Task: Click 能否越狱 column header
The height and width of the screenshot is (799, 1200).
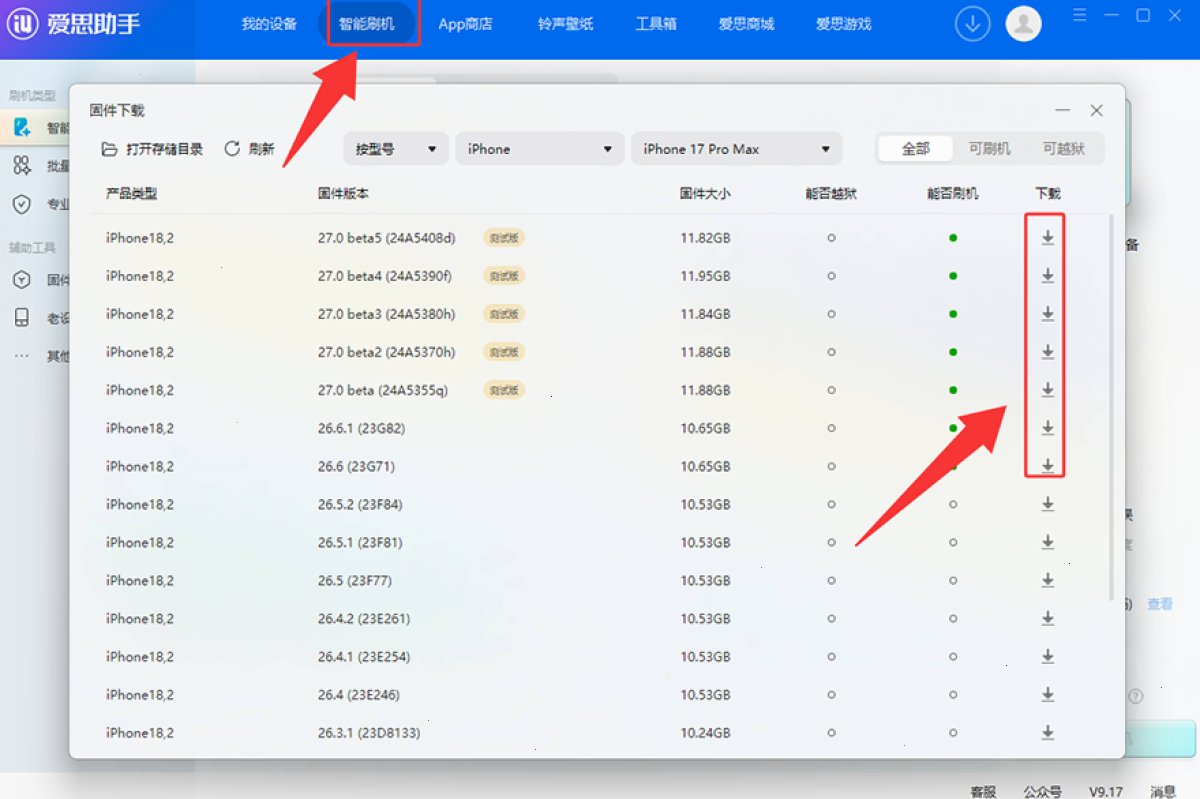Action: click(x=831, y=193)
